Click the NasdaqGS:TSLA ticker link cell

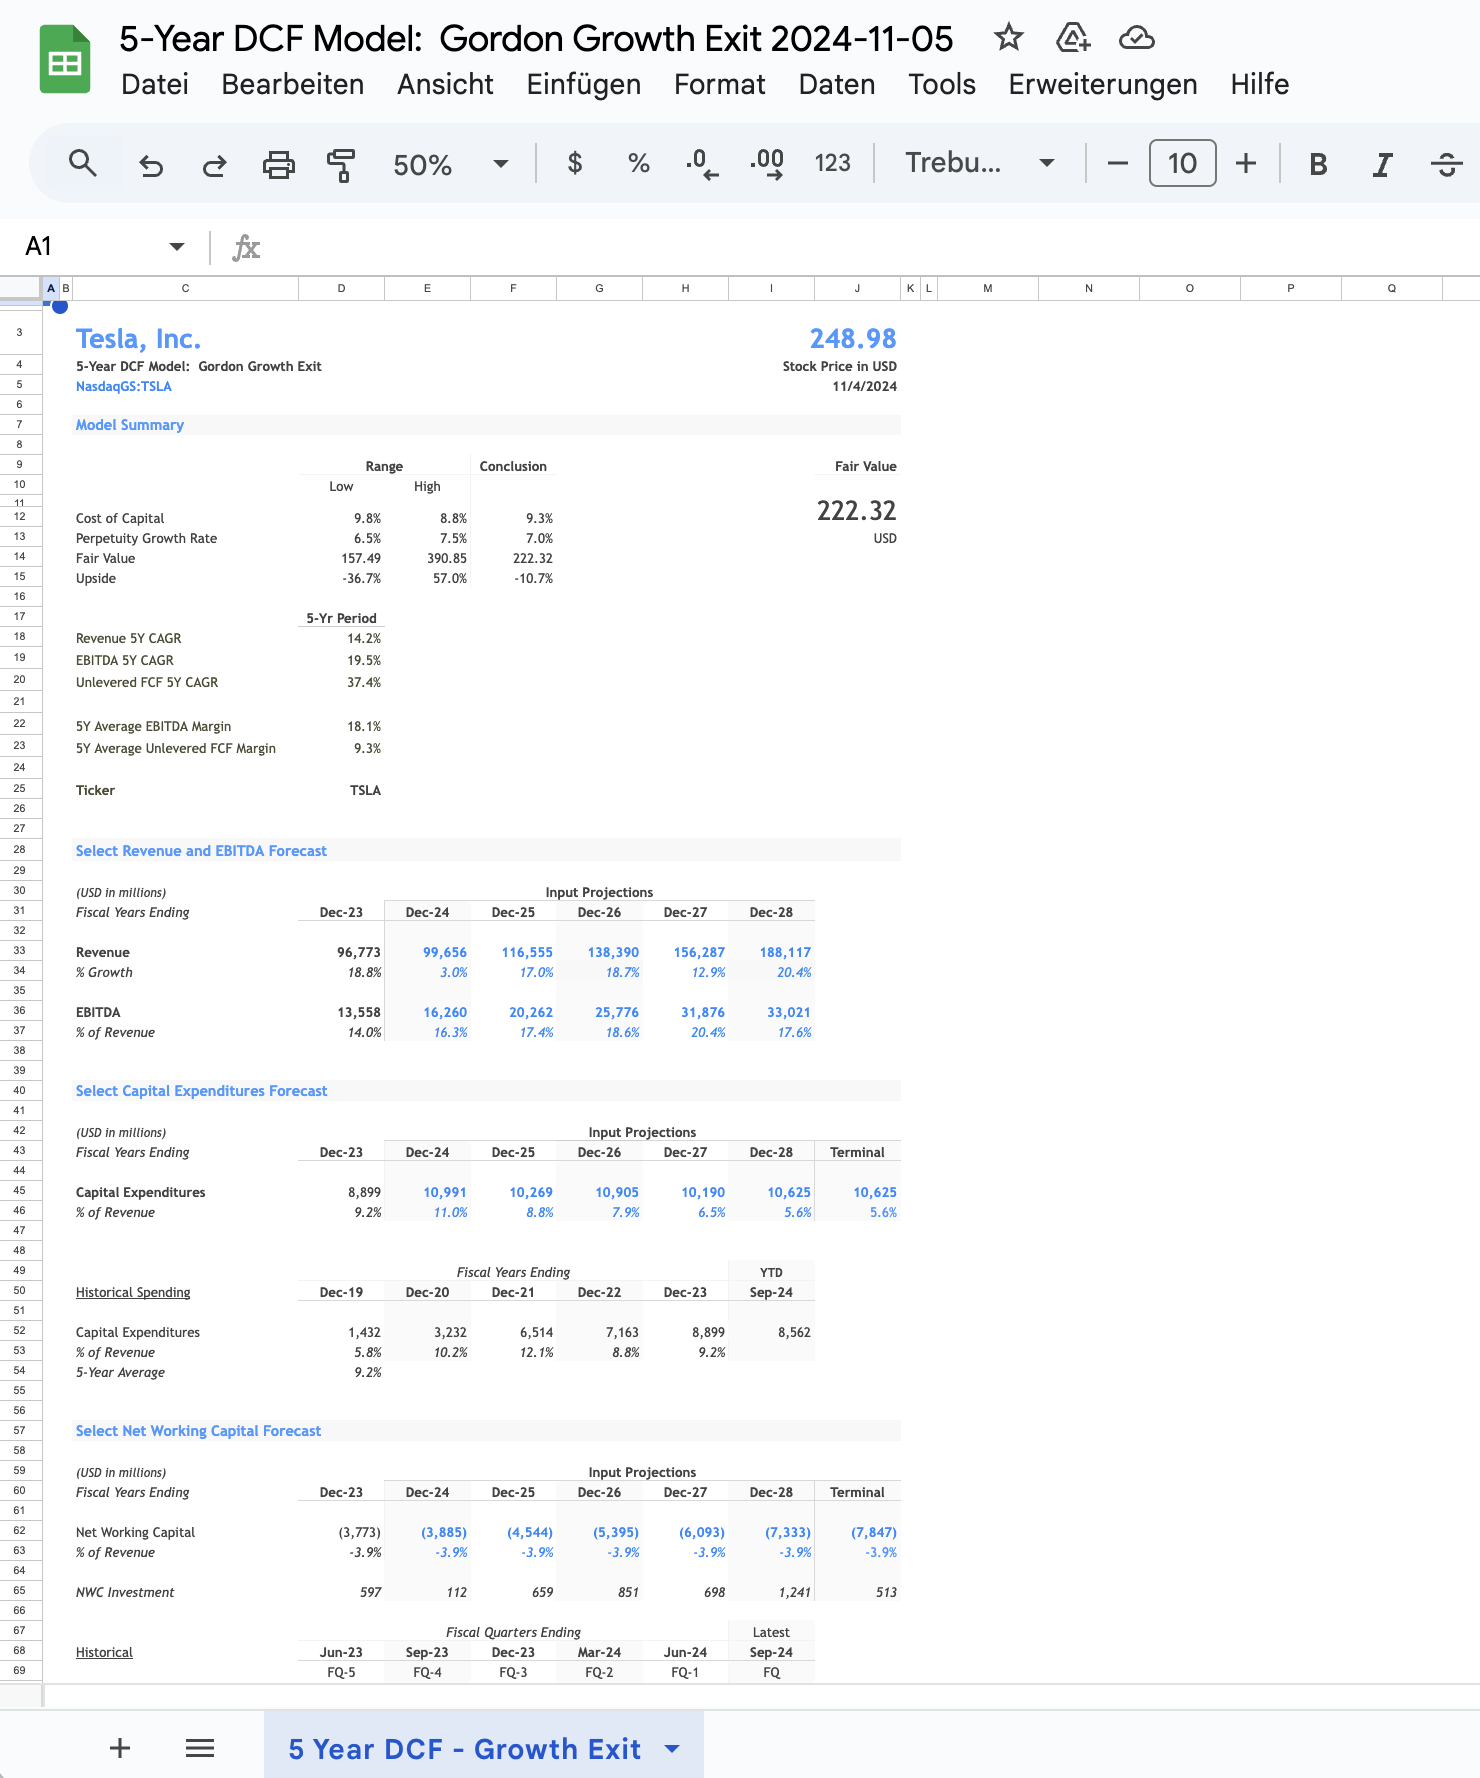pyautogui.click(x=124, y=386)
